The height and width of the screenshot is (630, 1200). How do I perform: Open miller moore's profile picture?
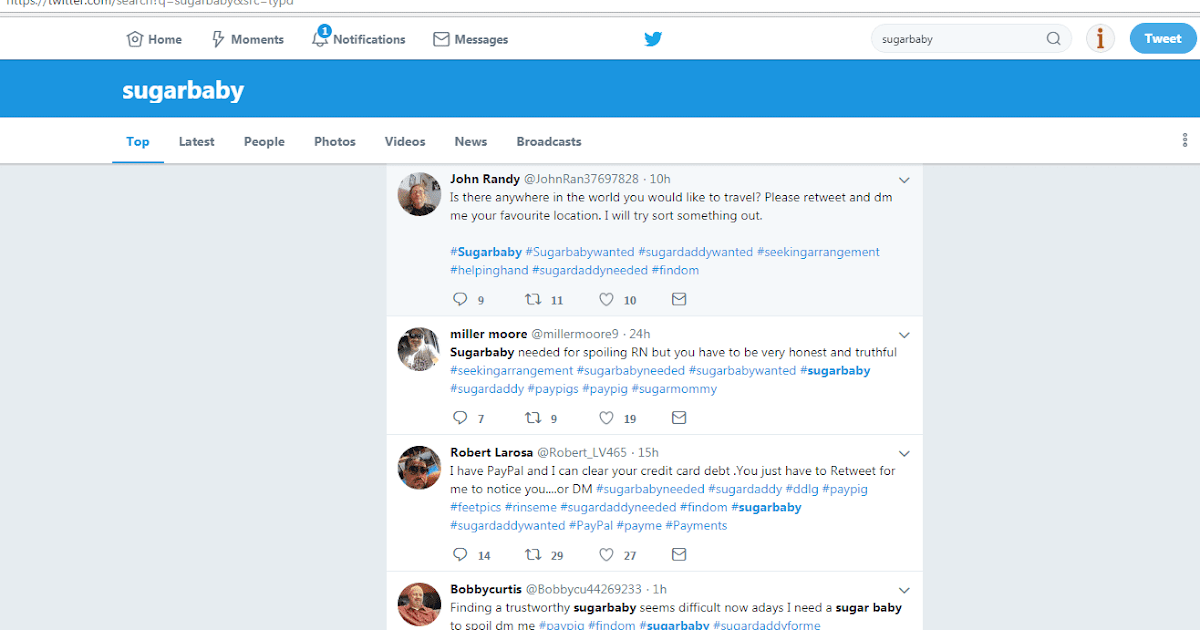[x=419, y=349]
